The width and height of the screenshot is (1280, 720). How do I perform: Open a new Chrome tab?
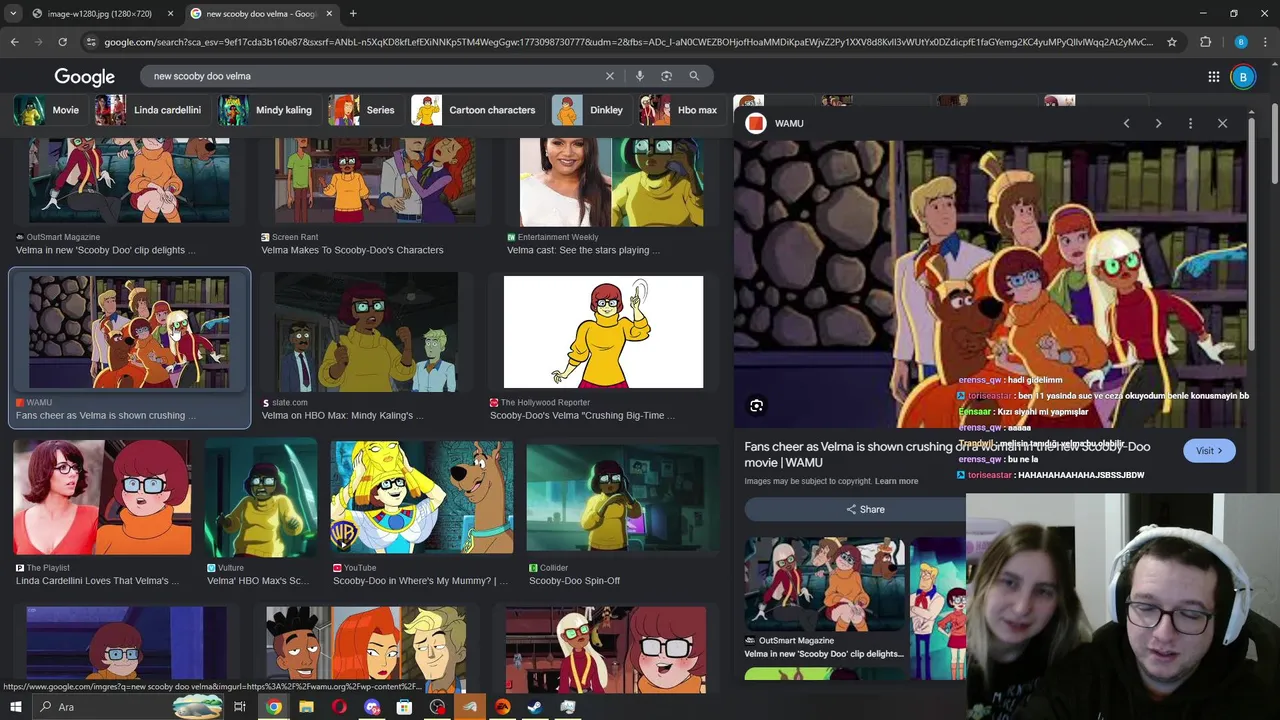pos(353,14)
